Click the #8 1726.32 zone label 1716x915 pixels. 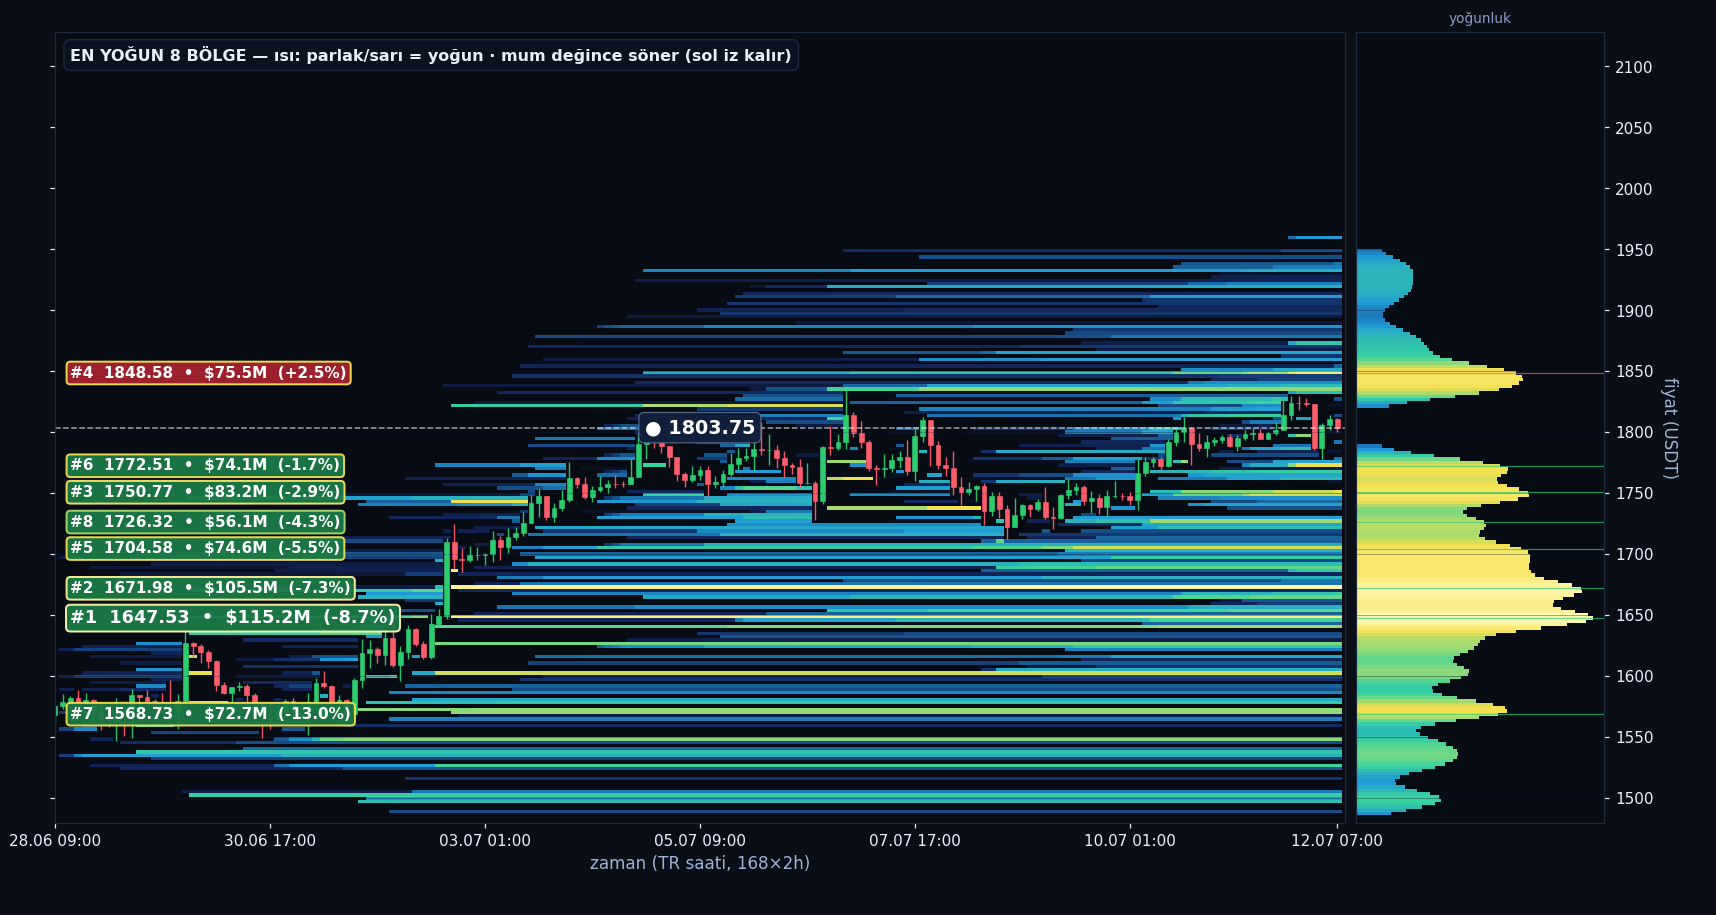(205, 522)
